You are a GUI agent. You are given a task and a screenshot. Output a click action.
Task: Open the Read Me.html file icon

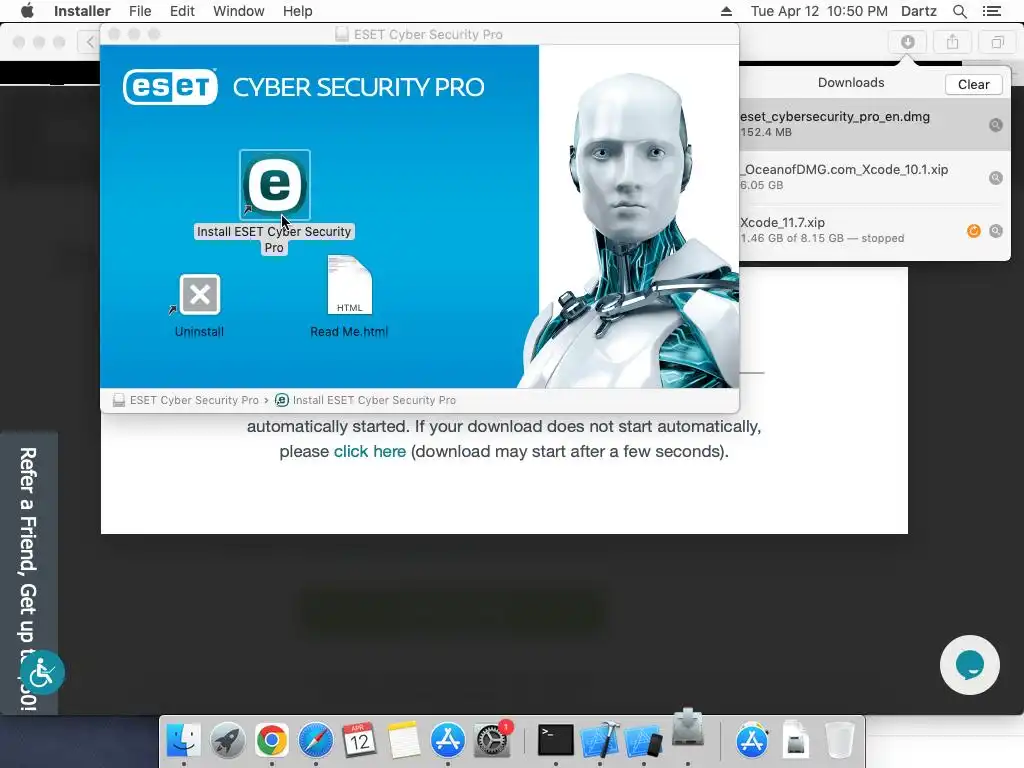349,285
